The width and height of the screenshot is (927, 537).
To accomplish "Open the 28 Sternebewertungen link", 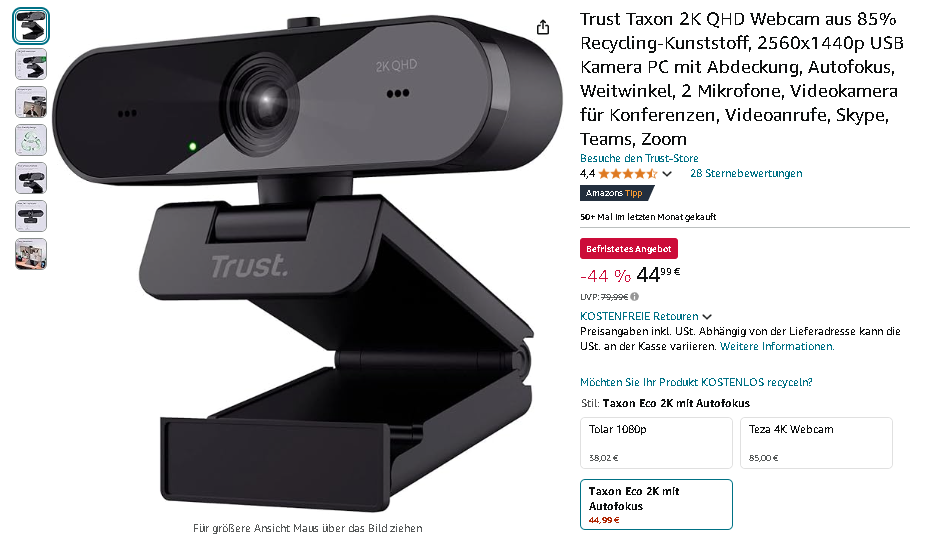I will point(746,173).
